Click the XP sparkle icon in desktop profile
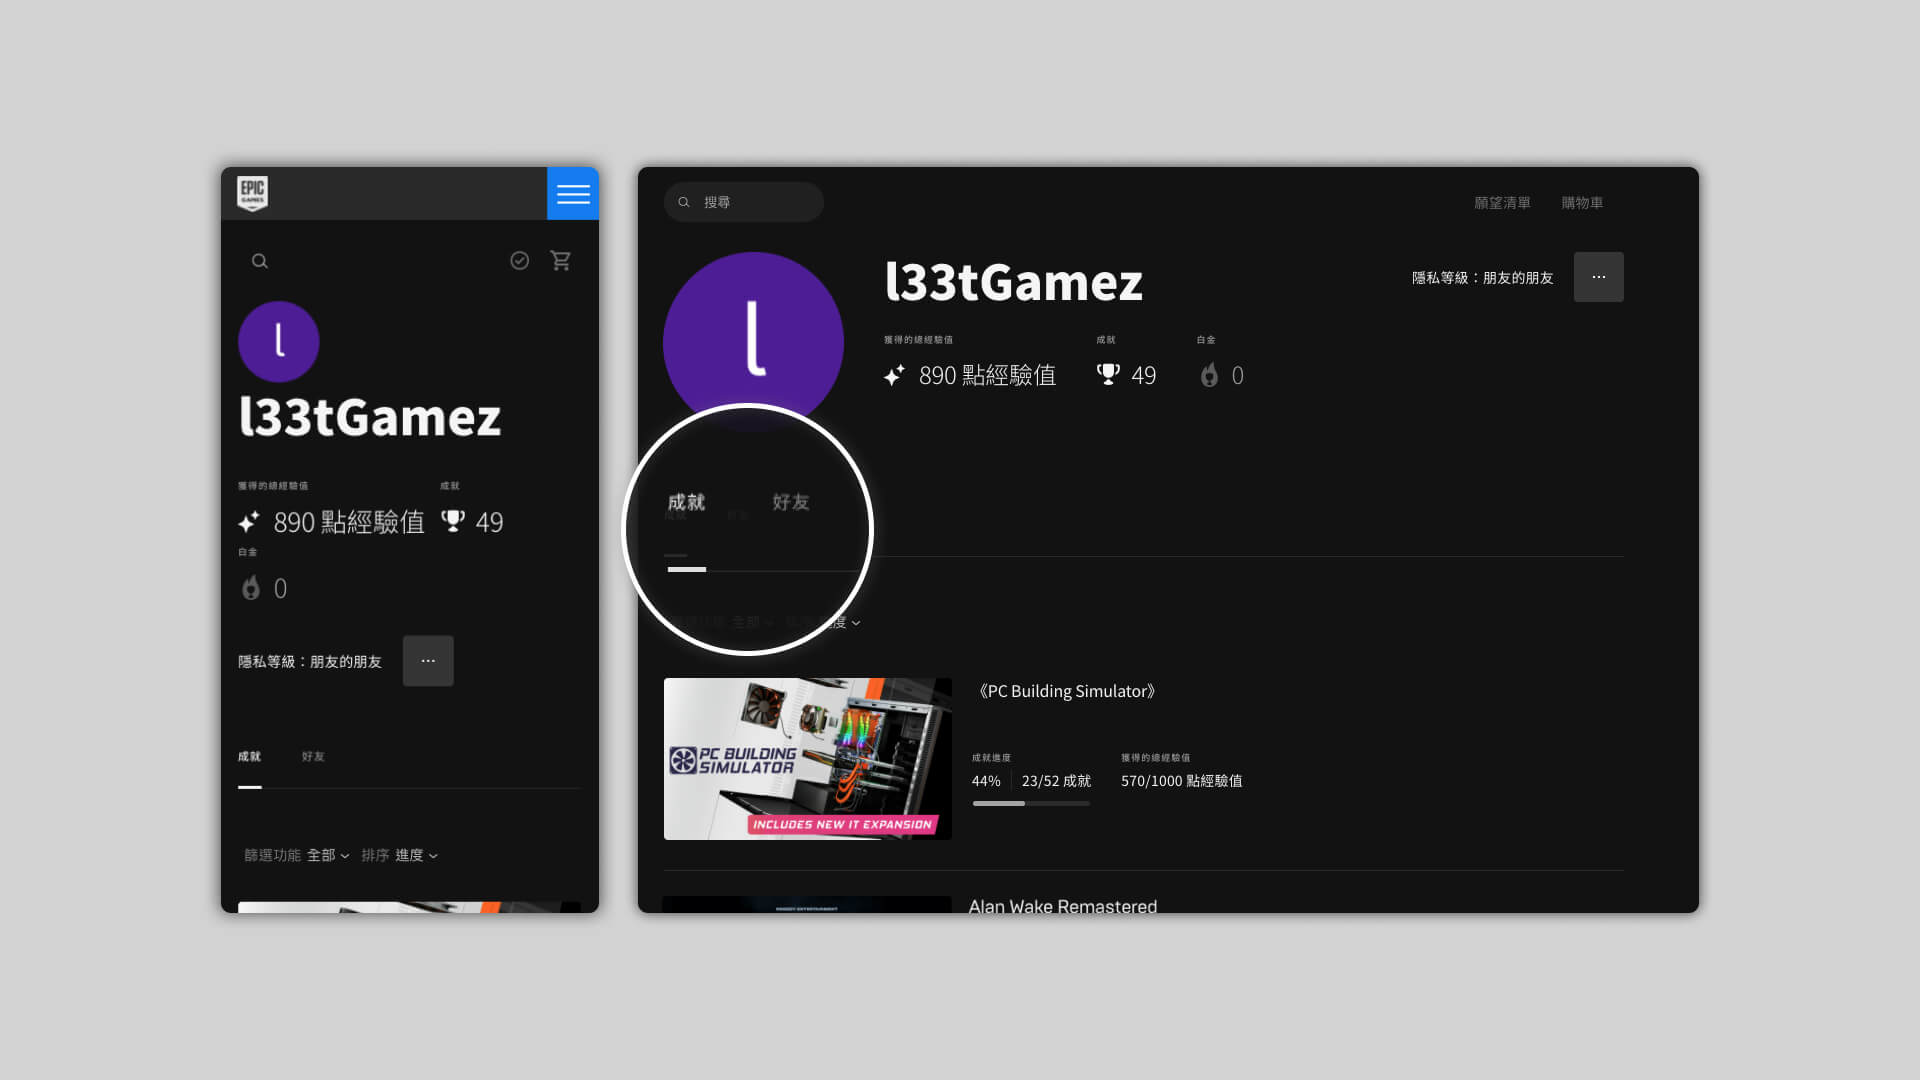Image resolution: width=1920 pixels, height=1080 pixels. click(x=894, y=375)
